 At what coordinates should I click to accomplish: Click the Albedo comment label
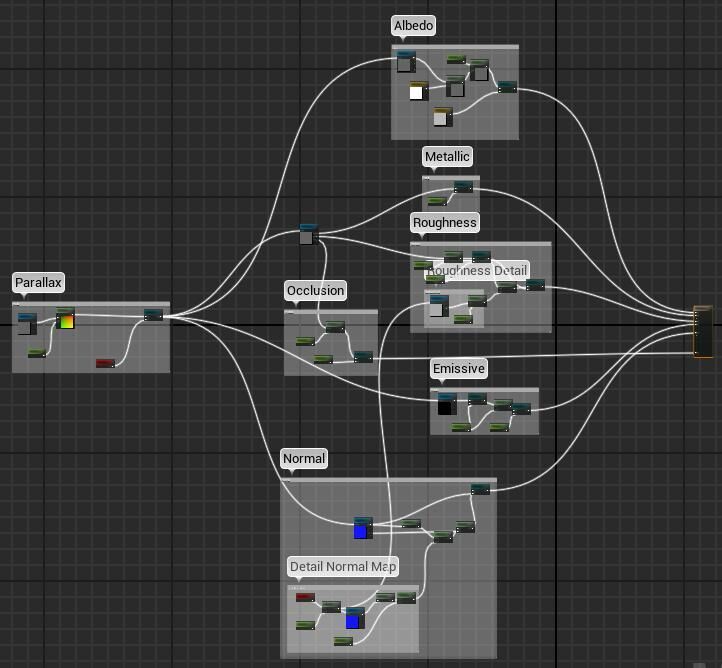pos(414,26)
